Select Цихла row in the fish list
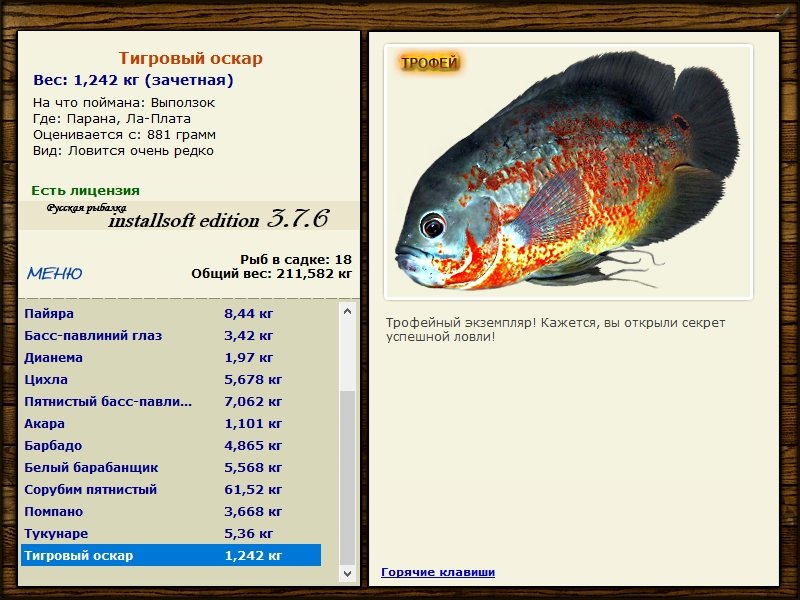Screen dimensions: 800x600 click(171, 379)
